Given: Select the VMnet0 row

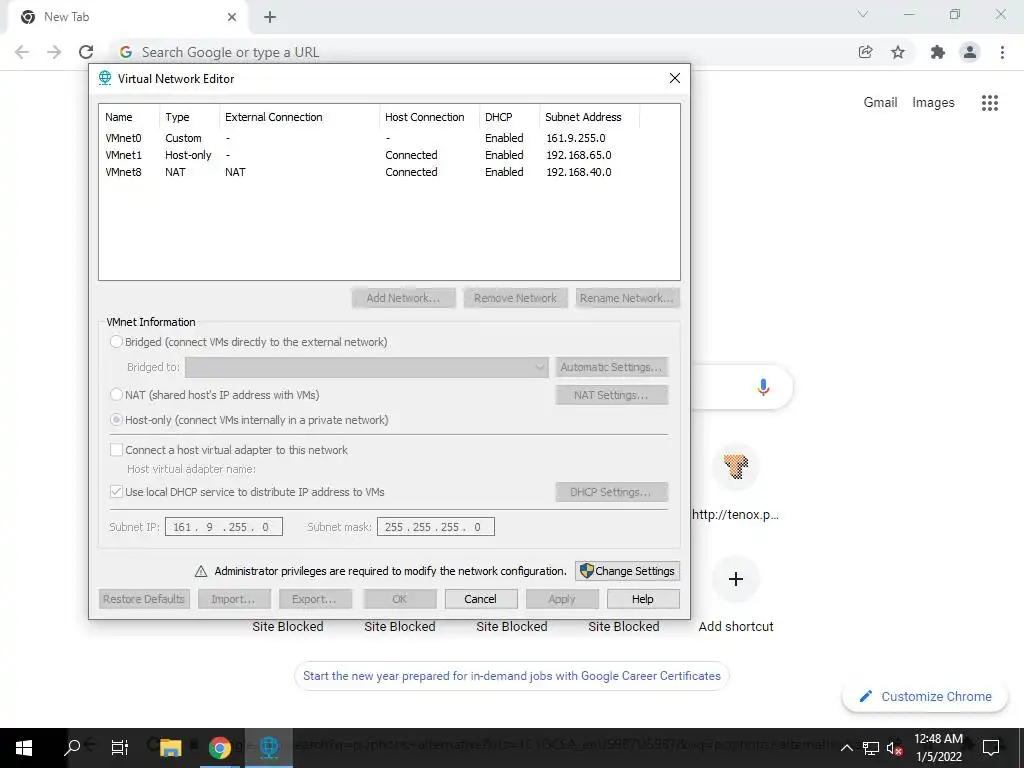Looking at the screenshot, I should pos(389,138).
